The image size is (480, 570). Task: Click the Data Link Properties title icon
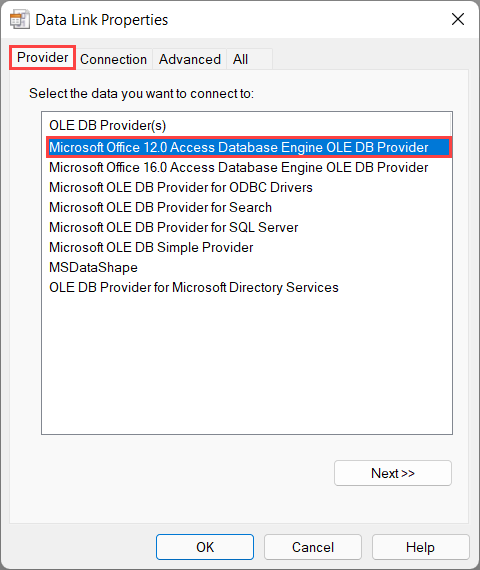click(x=19, y=20)
